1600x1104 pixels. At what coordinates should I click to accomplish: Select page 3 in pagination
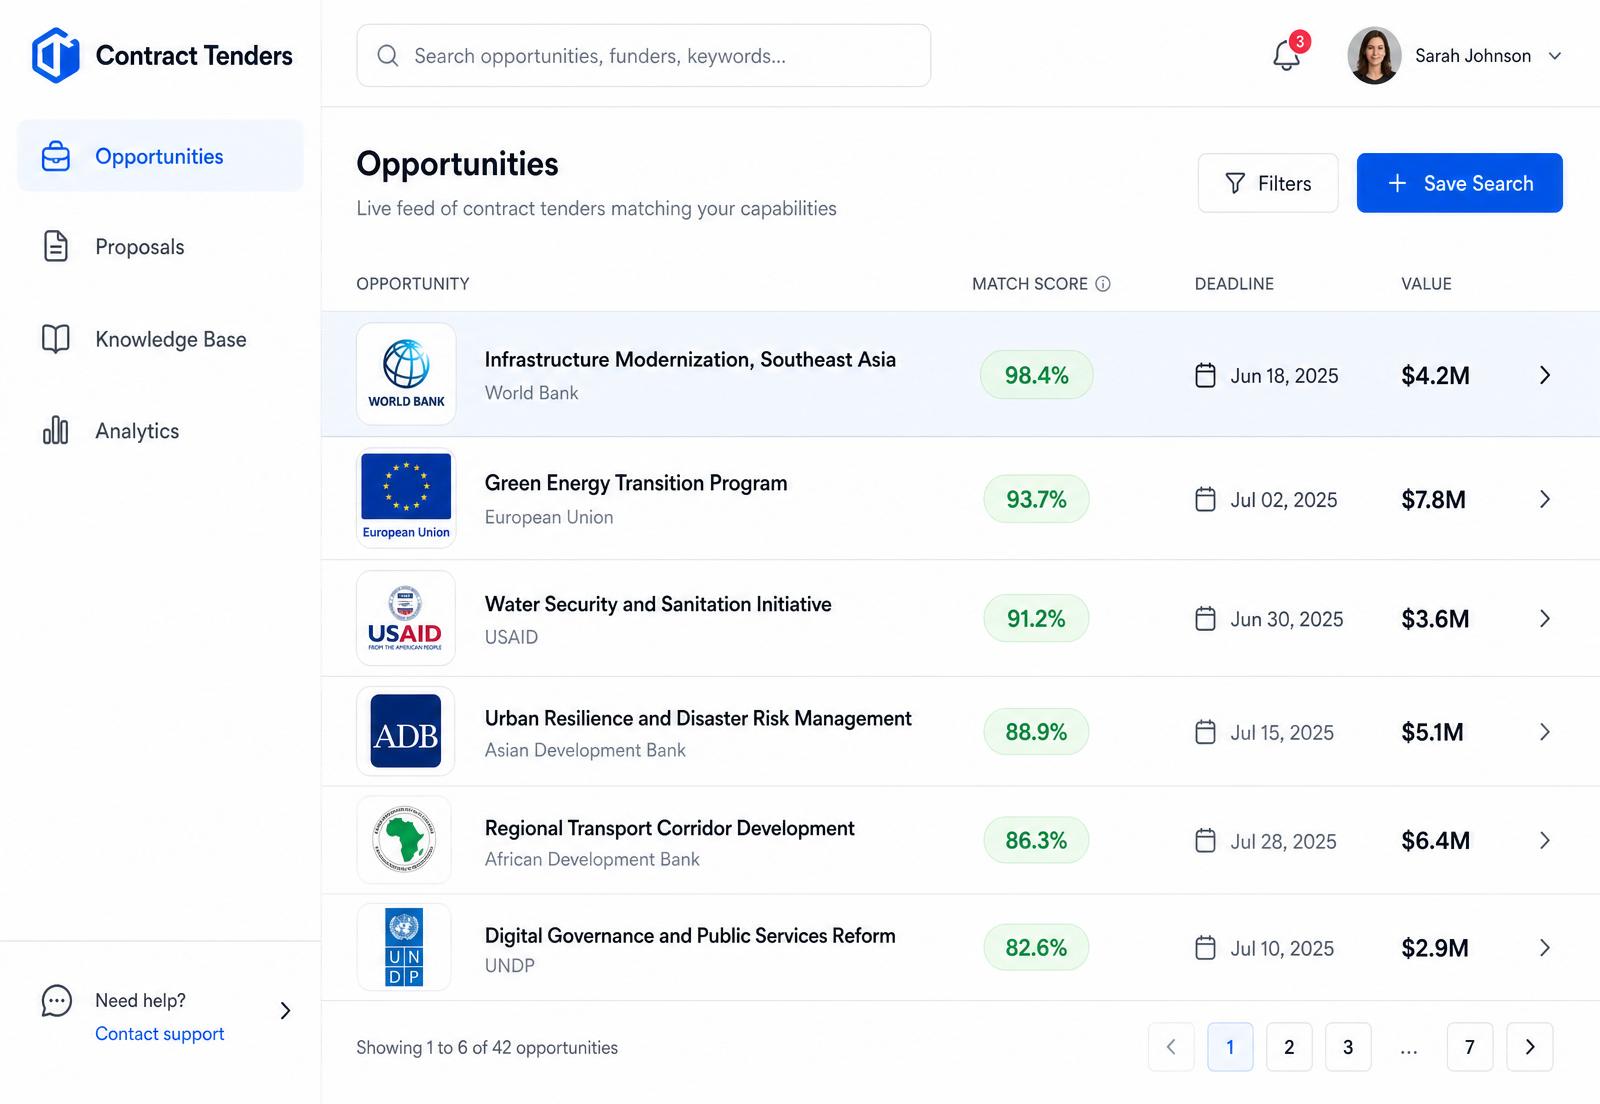coord(1348,1047)
